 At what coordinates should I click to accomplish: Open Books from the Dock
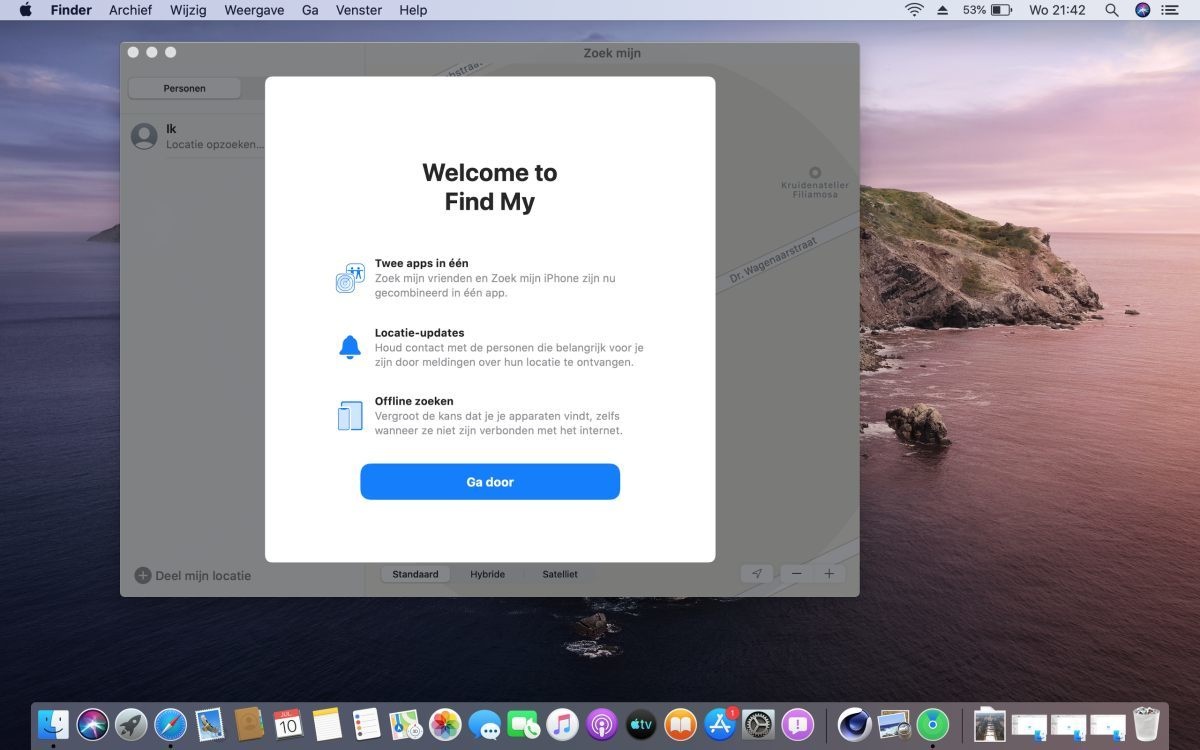pos(681,724)
